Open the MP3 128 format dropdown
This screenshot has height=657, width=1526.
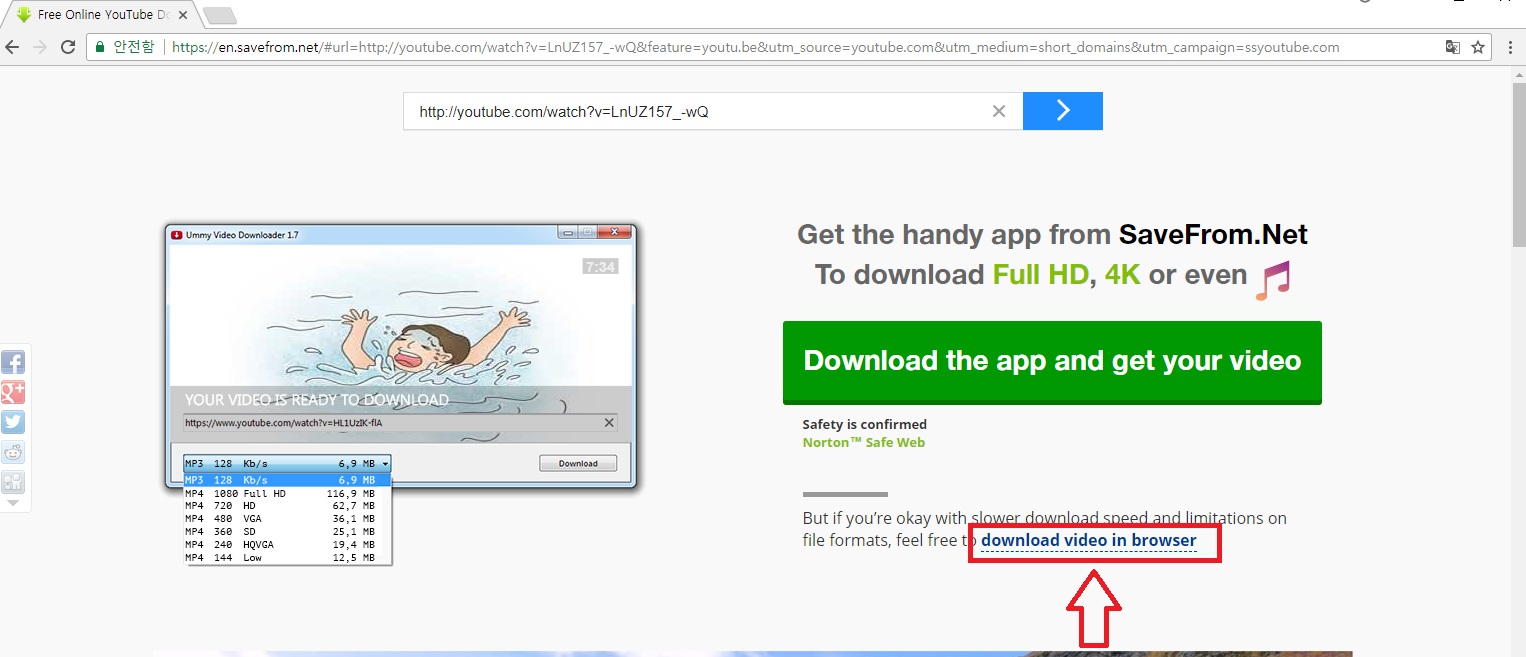[x=287, y=463]
